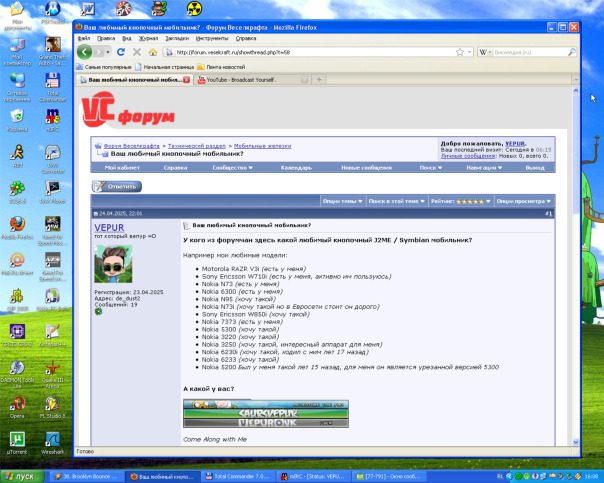The image size is (604, 483).
Task: Bookmark page with star icon
Action: 460,52
